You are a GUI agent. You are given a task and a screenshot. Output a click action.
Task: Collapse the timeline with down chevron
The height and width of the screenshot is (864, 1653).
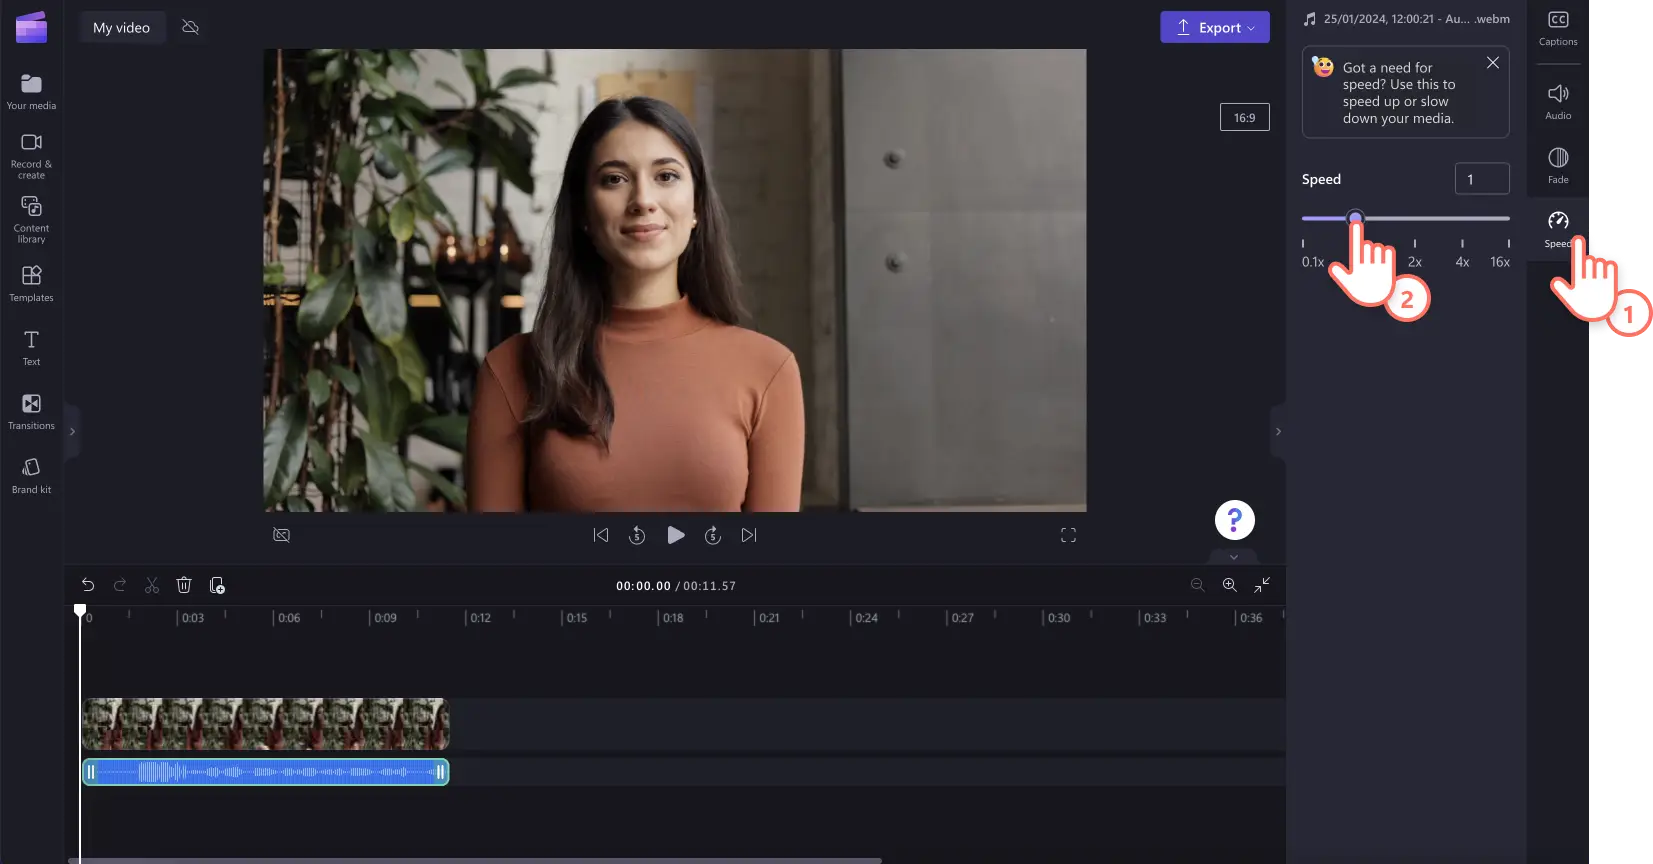[x=1234, y=557]
